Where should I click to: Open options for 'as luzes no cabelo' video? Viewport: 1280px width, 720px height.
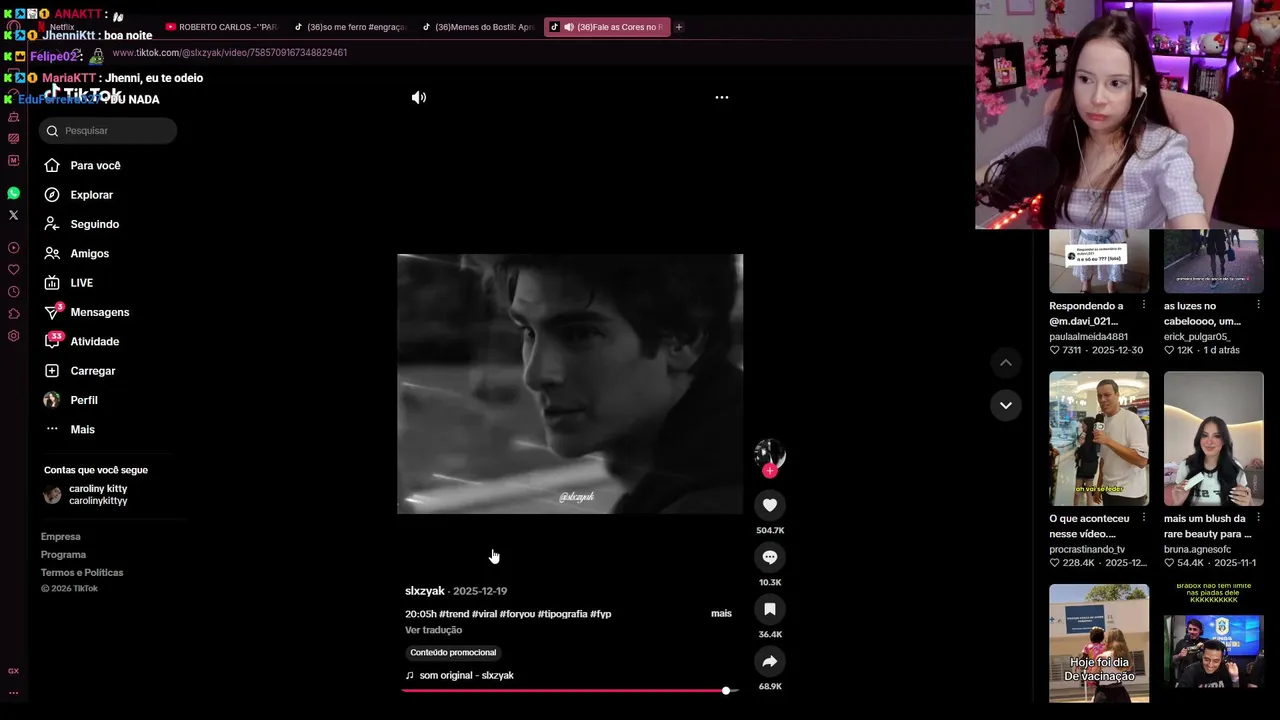tap(1259, 306)
